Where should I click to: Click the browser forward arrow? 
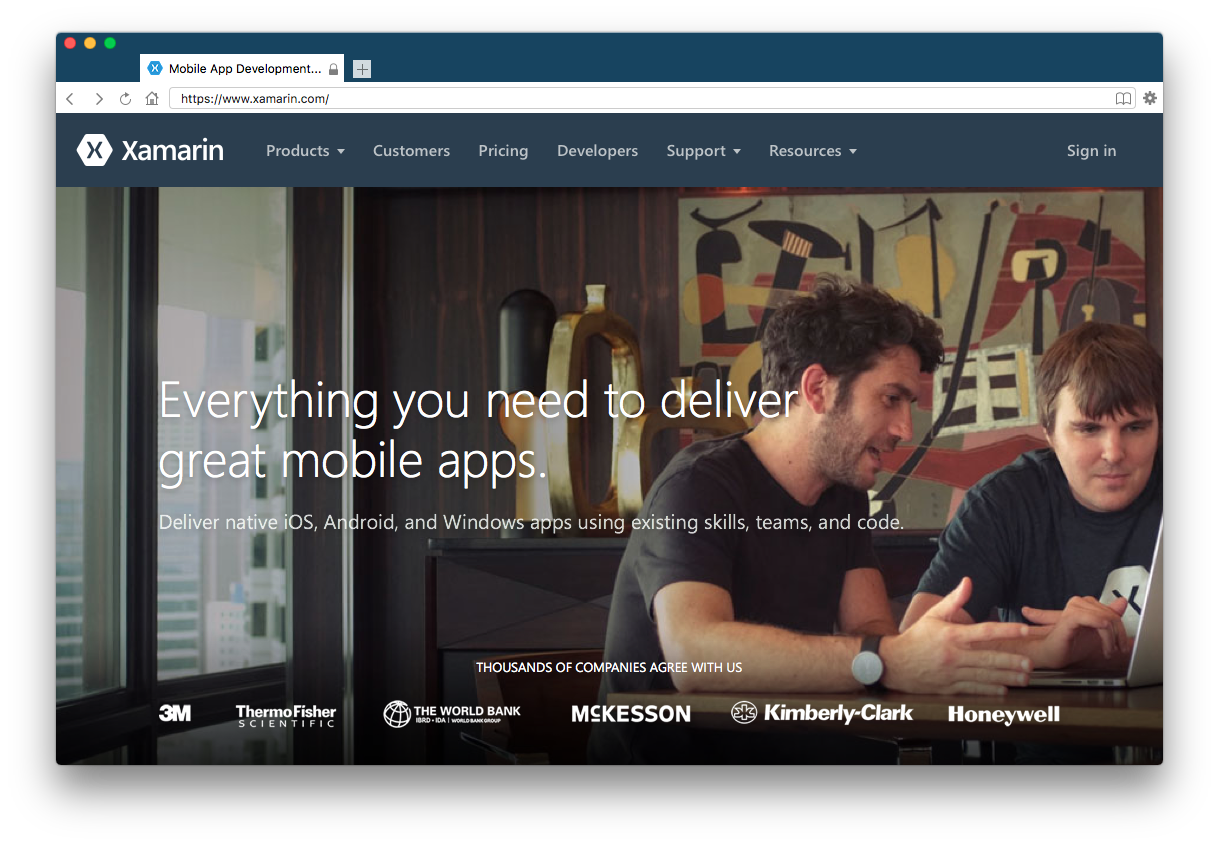[x=98, y=99]
